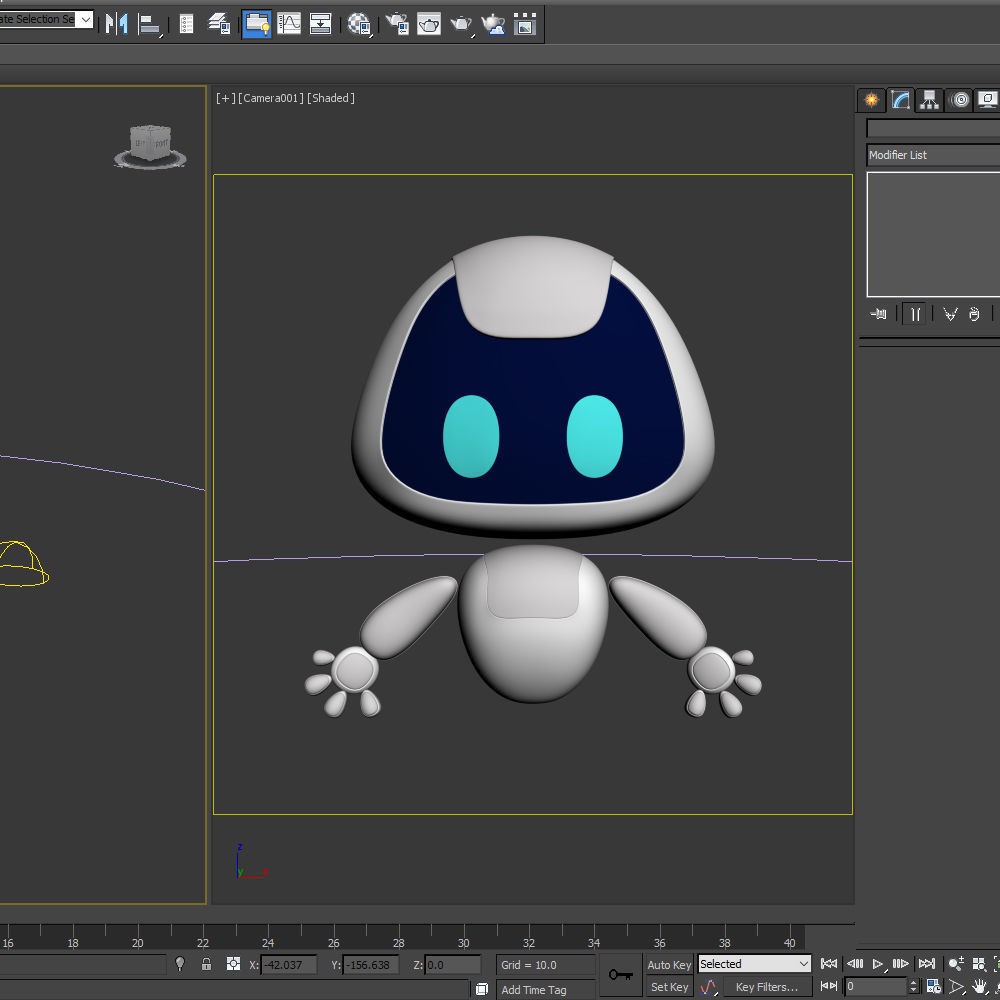
Task: Select the Zoom viewport tool
Action: click(x=955, y=964)
